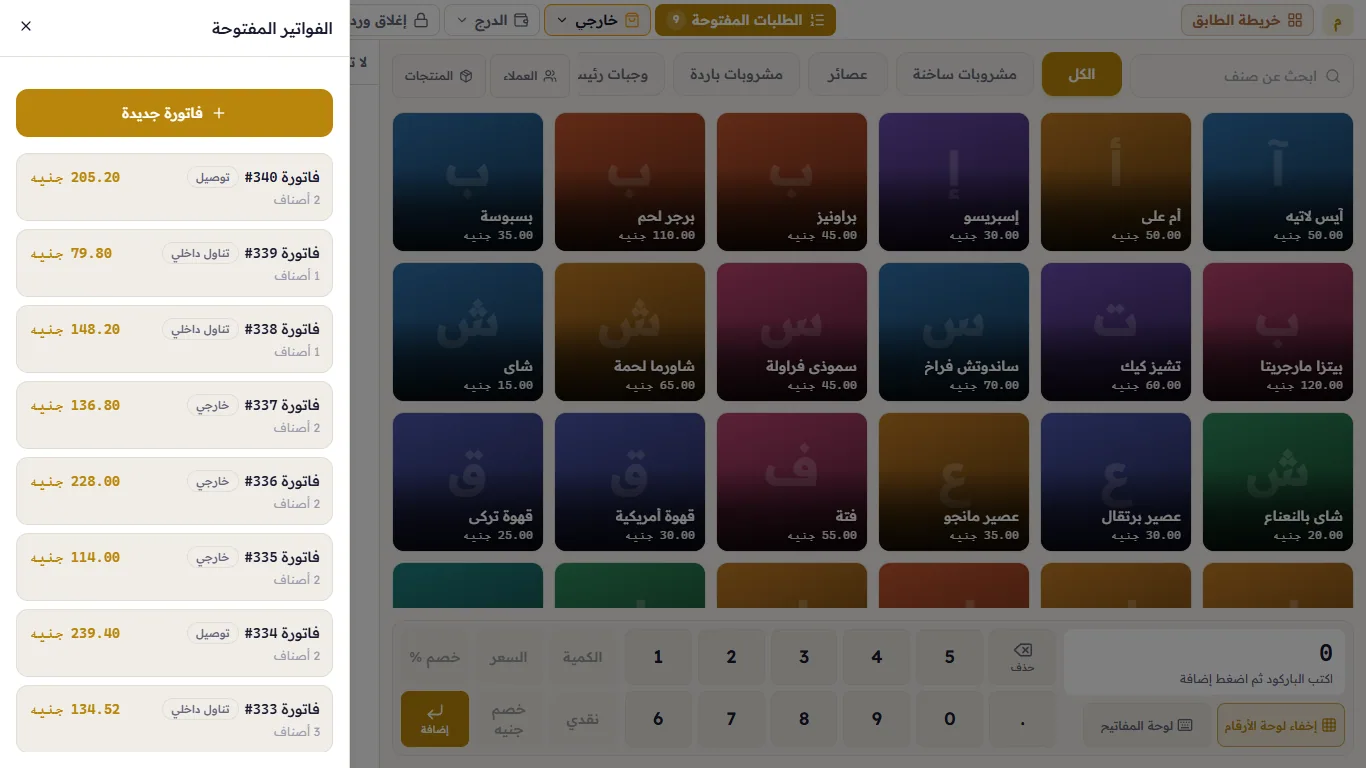The image size is (1366, 768).
Task: Expand the خارجي order type dropdown
Action: coord(597,20)
